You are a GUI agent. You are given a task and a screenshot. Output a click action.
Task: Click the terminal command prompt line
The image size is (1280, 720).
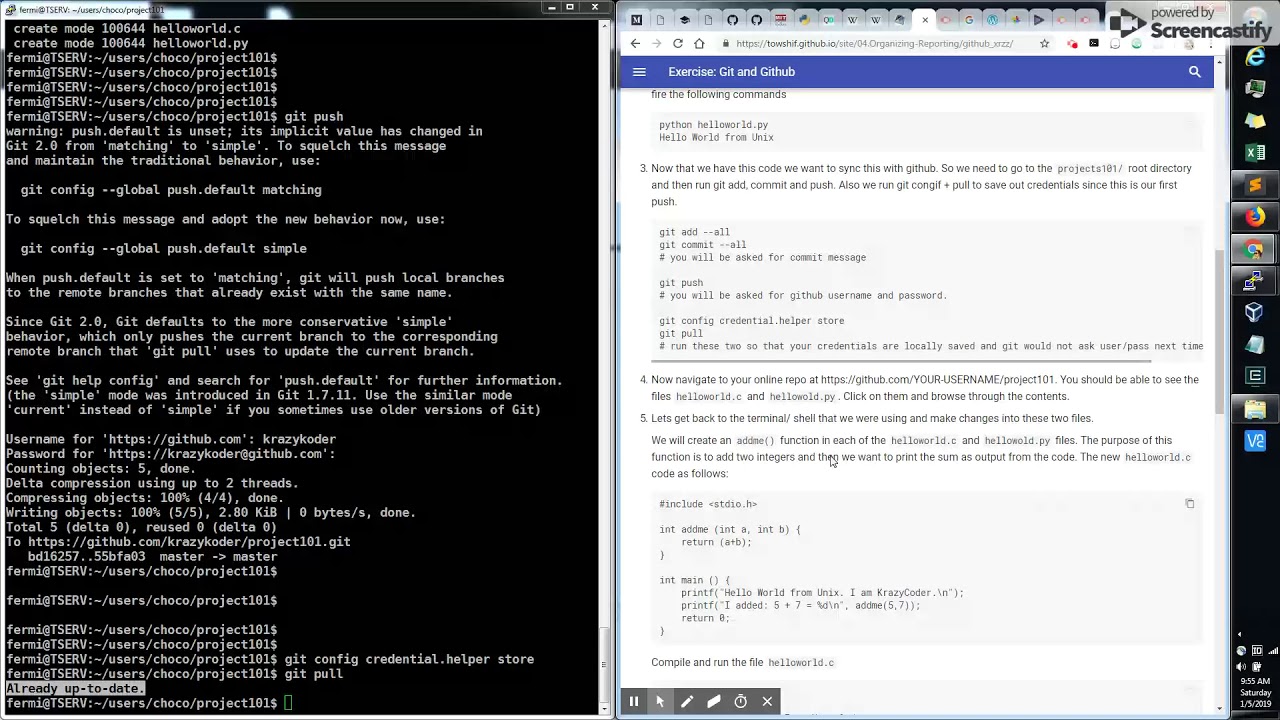[150, 703]
